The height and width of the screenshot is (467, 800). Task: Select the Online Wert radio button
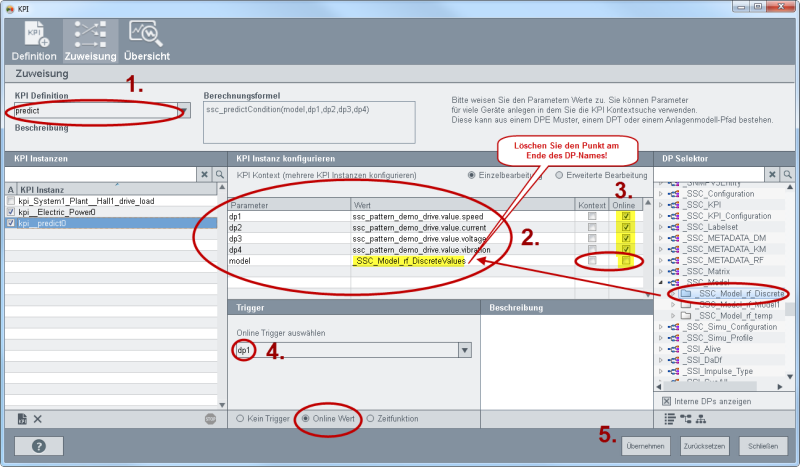[306, 419]
